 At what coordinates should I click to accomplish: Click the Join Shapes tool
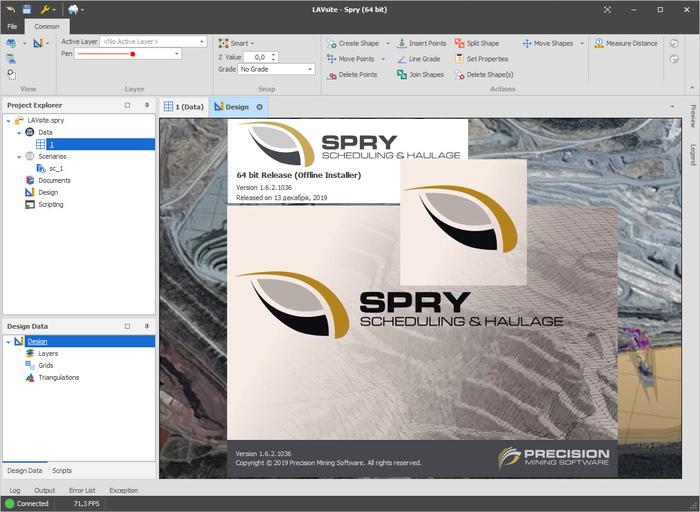point(420,74)
